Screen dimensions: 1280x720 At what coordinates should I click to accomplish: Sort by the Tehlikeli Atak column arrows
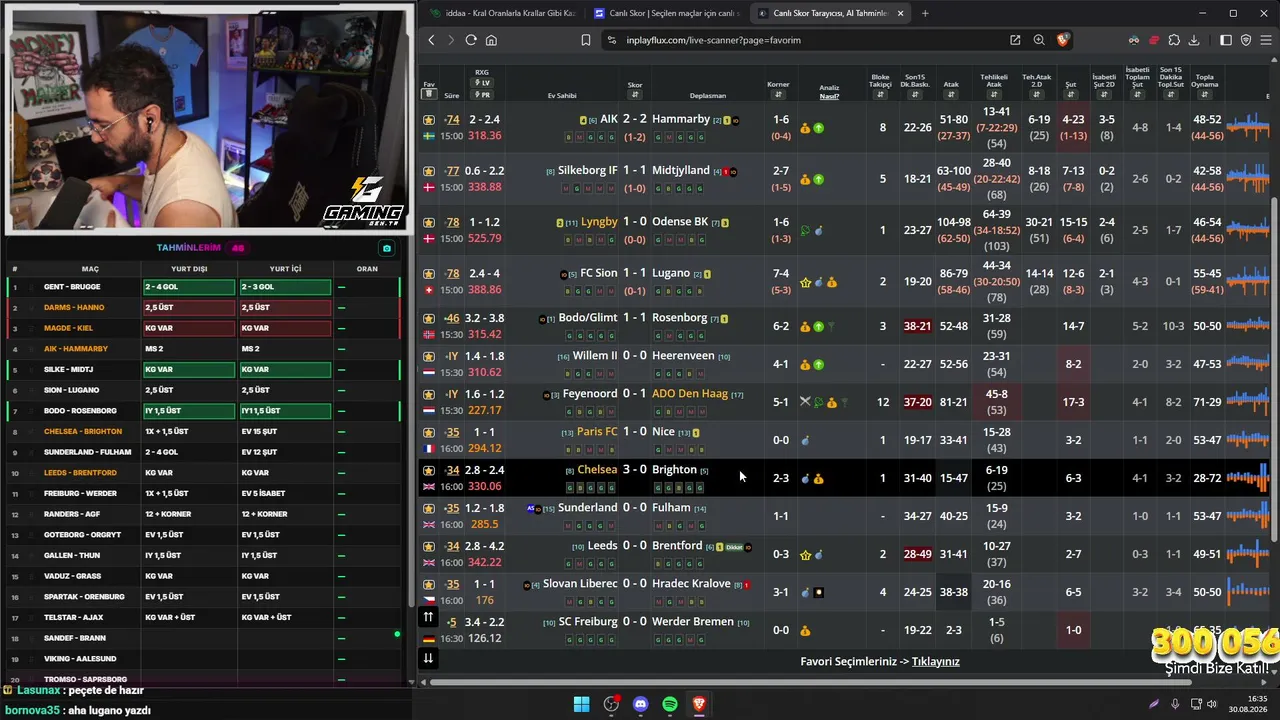[994, 95]
